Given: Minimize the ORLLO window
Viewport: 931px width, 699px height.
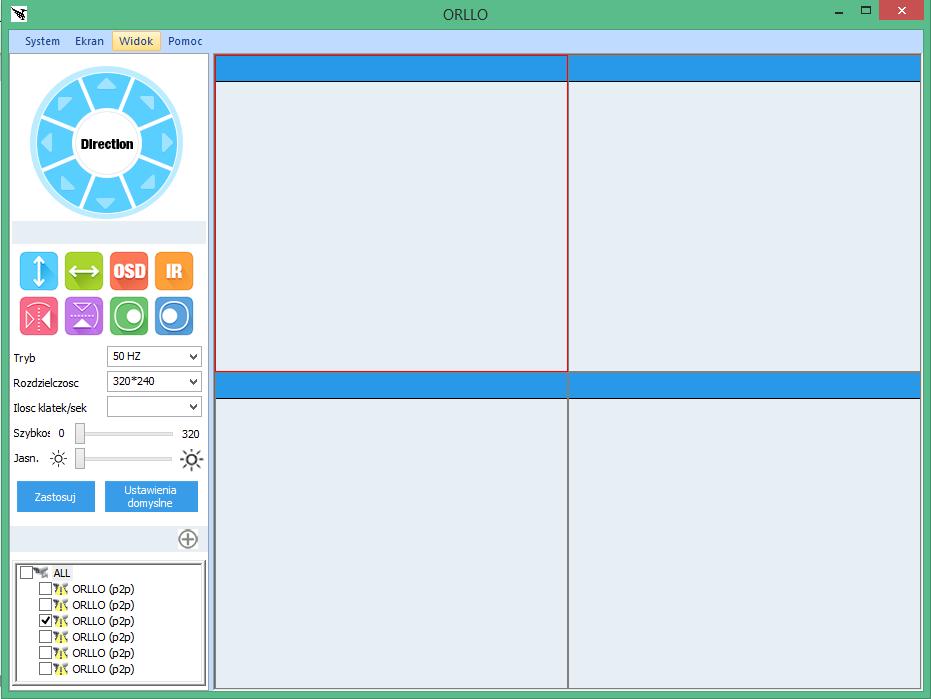Looking at the screenshot, I should tap(839, 11).
